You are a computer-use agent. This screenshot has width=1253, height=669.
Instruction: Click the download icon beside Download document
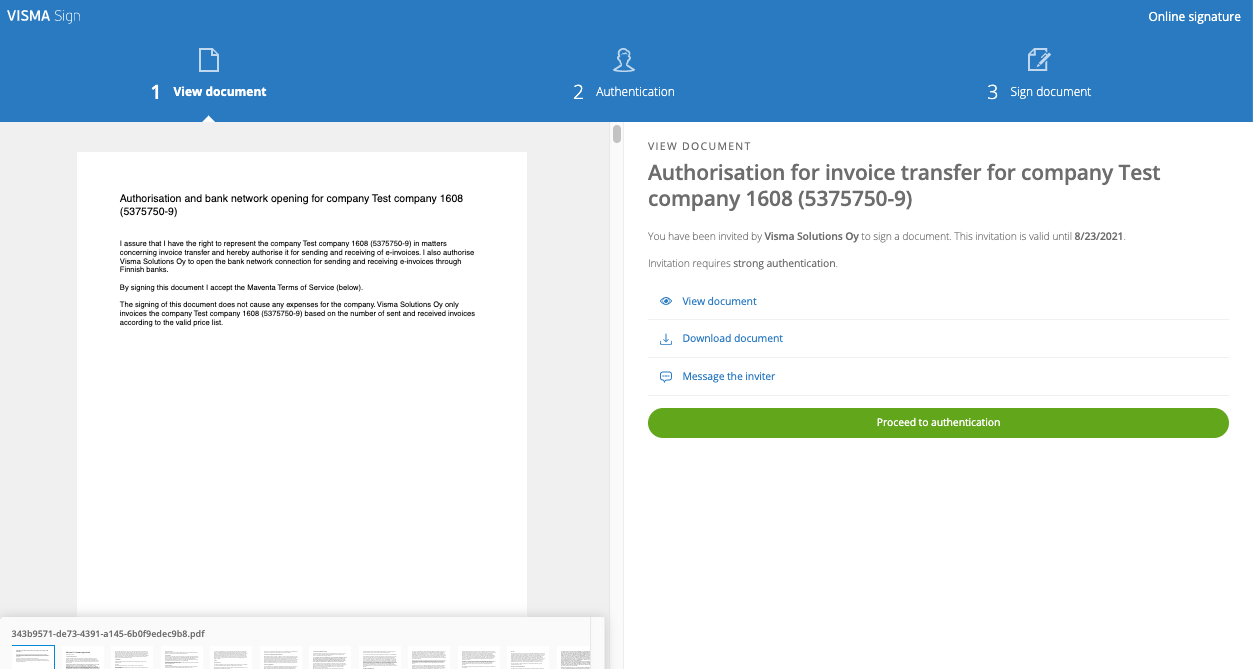click(666, 339)
